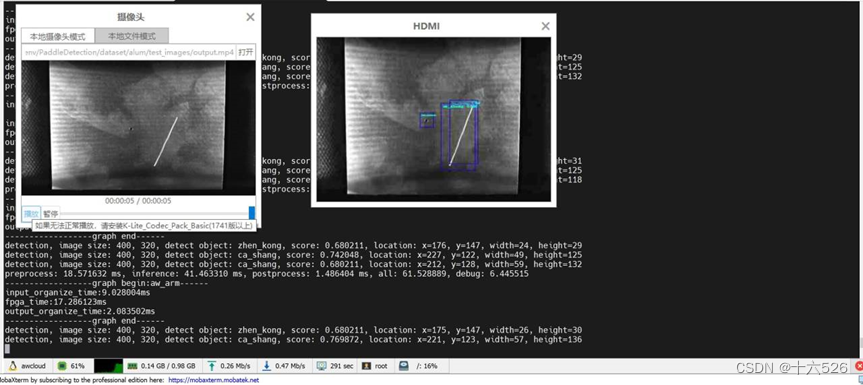Switch to the 本地文件模式 tab
The image size is (863, 385).
[x=132, y=36]
